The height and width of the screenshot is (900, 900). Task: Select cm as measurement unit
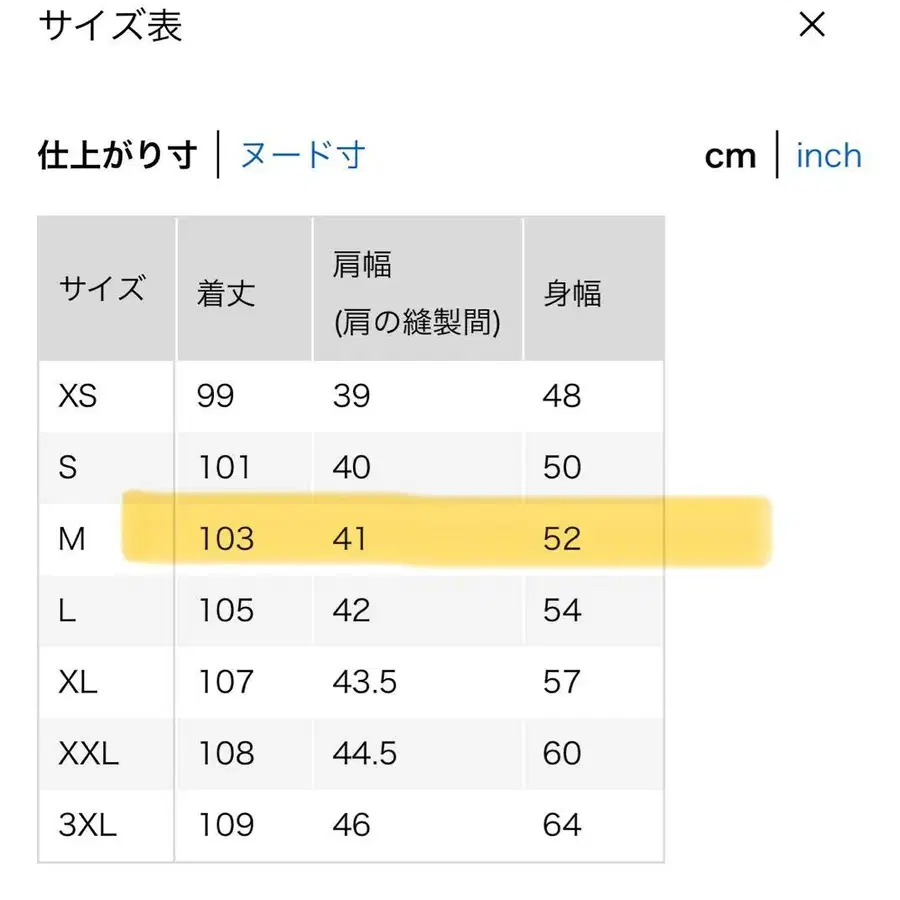pos(729,155)
